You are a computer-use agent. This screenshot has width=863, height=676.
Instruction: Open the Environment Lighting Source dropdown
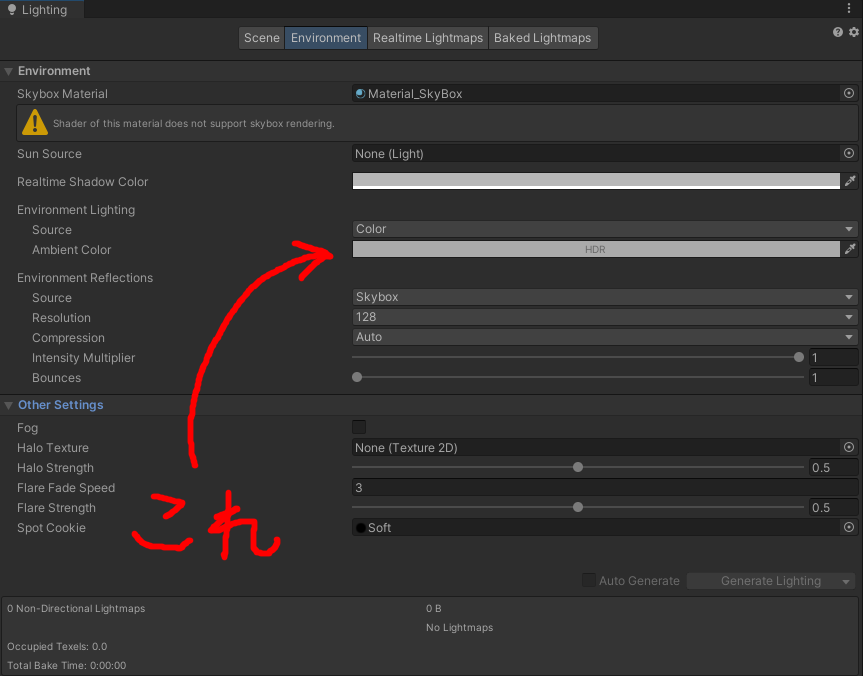(x=604, y=229)
